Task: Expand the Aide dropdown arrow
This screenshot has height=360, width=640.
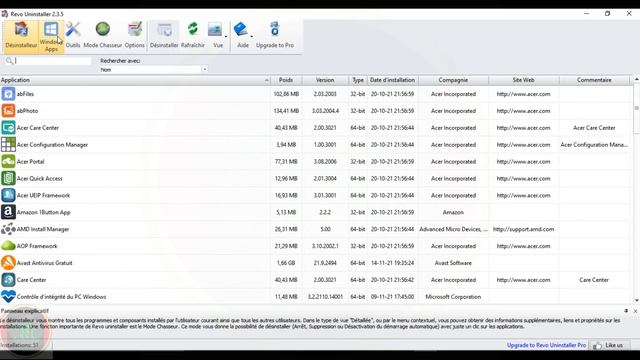Action: [x=251, y=36]
